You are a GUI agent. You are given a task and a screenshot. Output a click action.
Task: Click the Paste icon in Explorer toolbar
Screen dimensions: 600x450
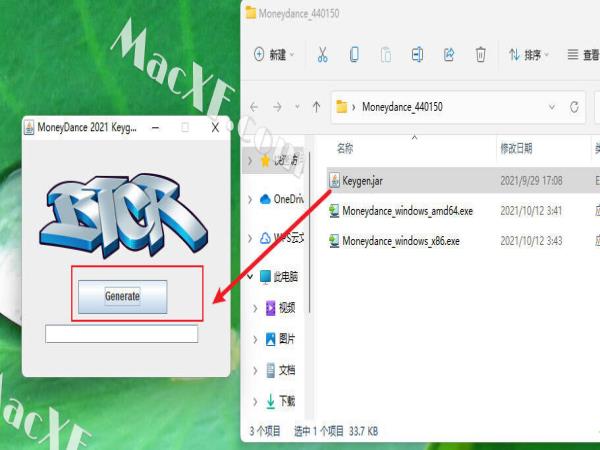tap(386, 55)
